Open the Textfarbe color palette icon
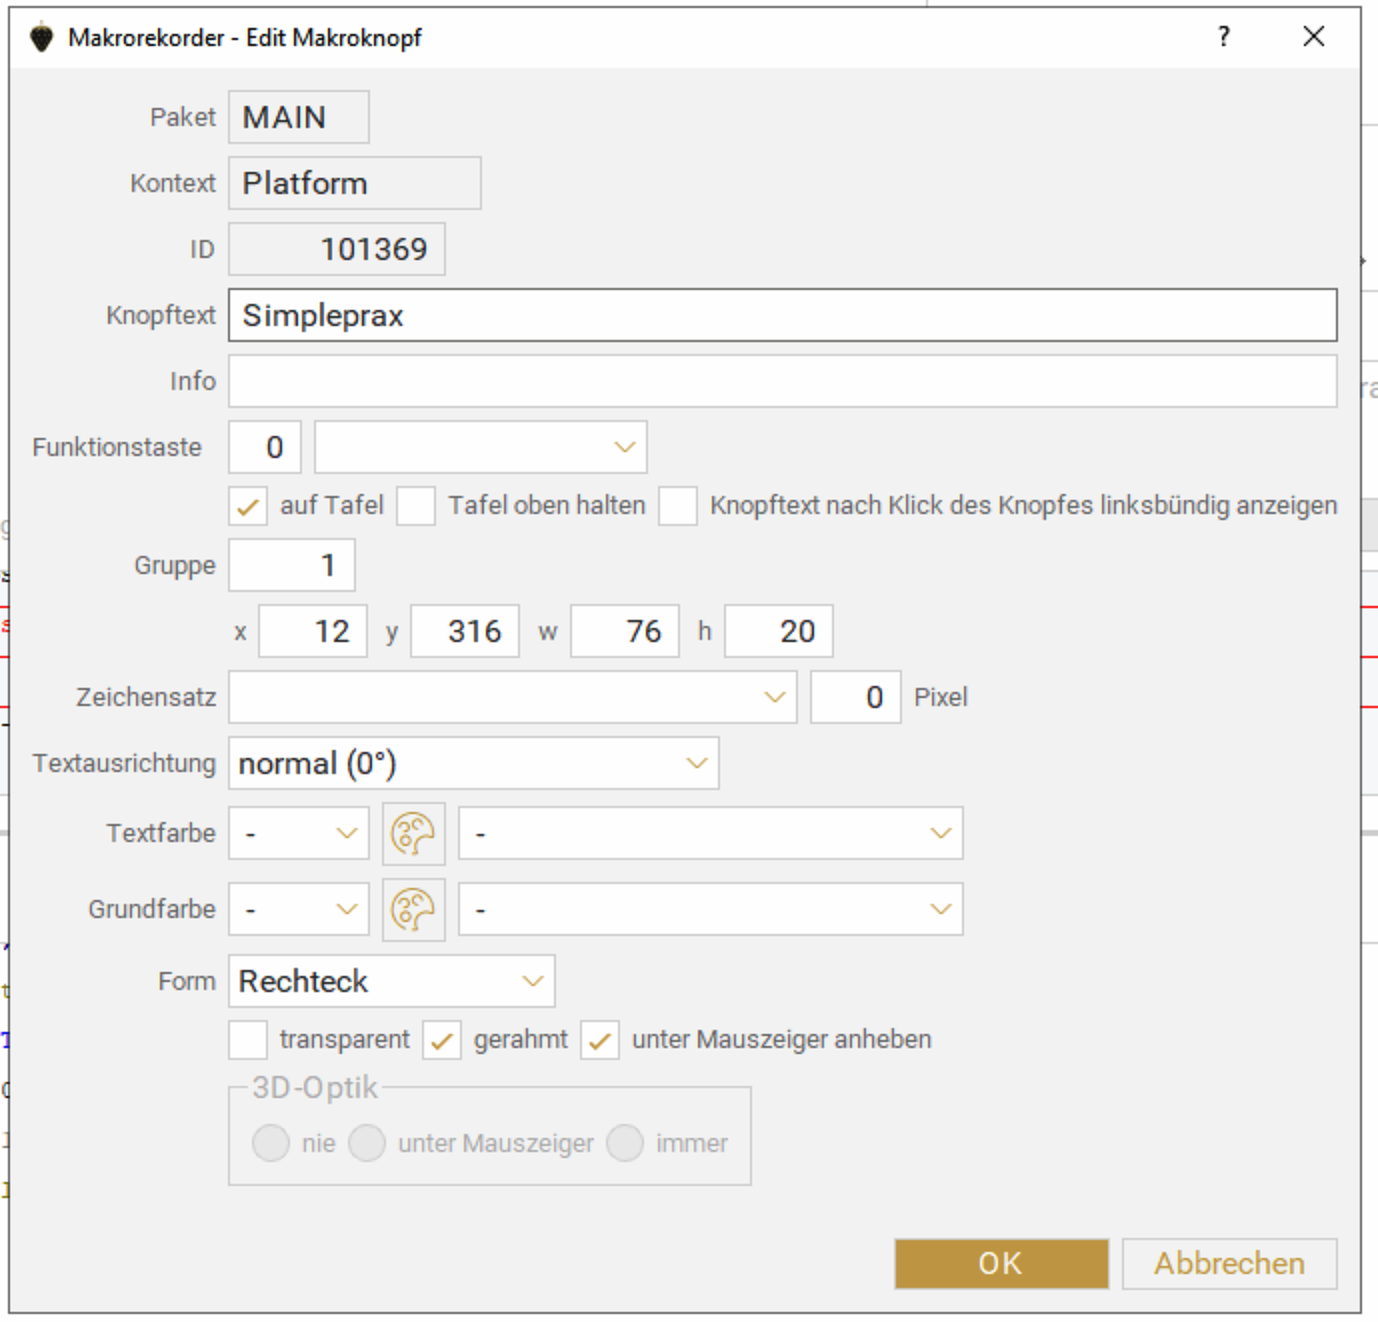This screenshot has width=1378, height=1322. pos(413,834)
